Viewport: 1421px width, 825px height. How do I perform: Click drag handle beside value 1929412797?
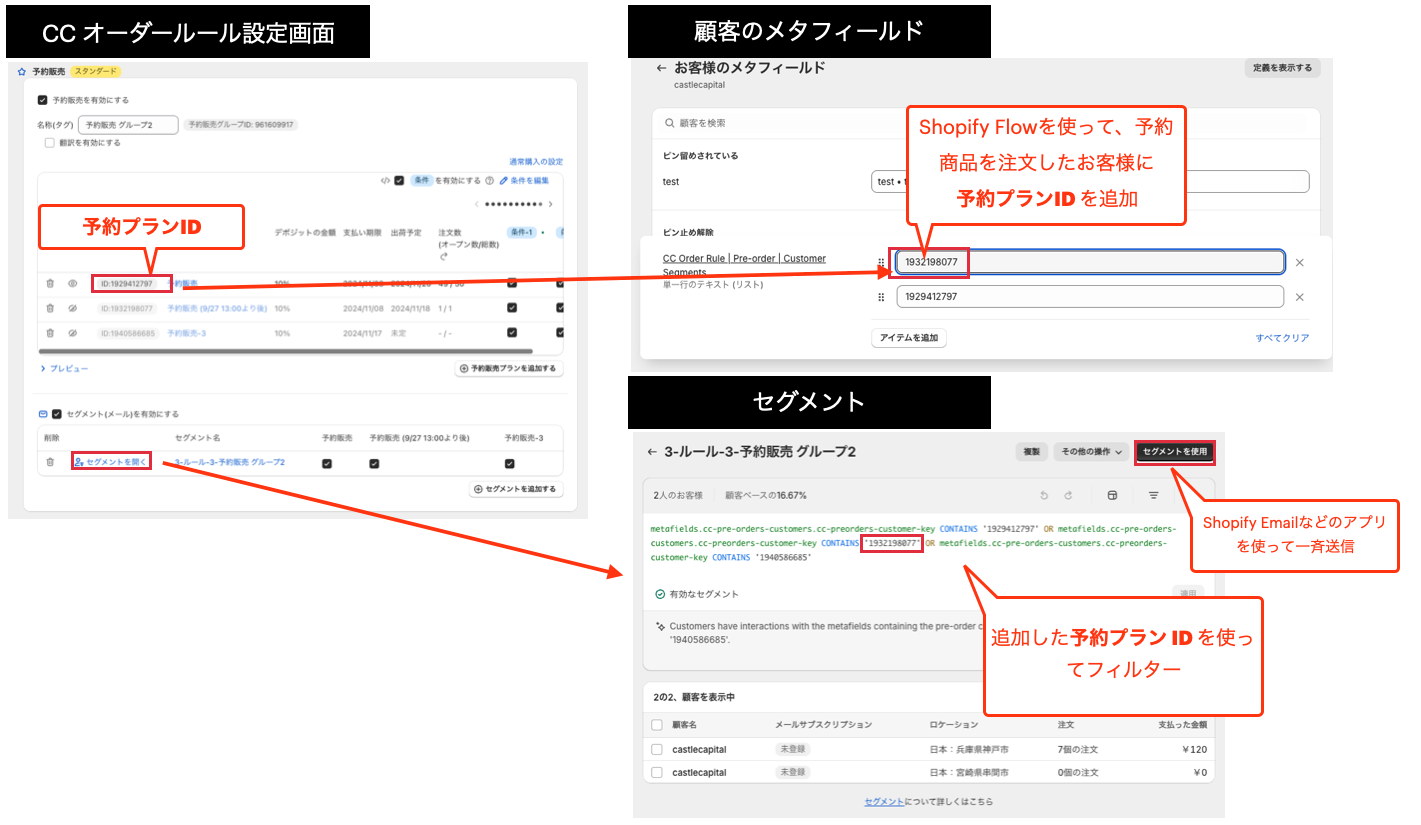click(x=881, y=297)
